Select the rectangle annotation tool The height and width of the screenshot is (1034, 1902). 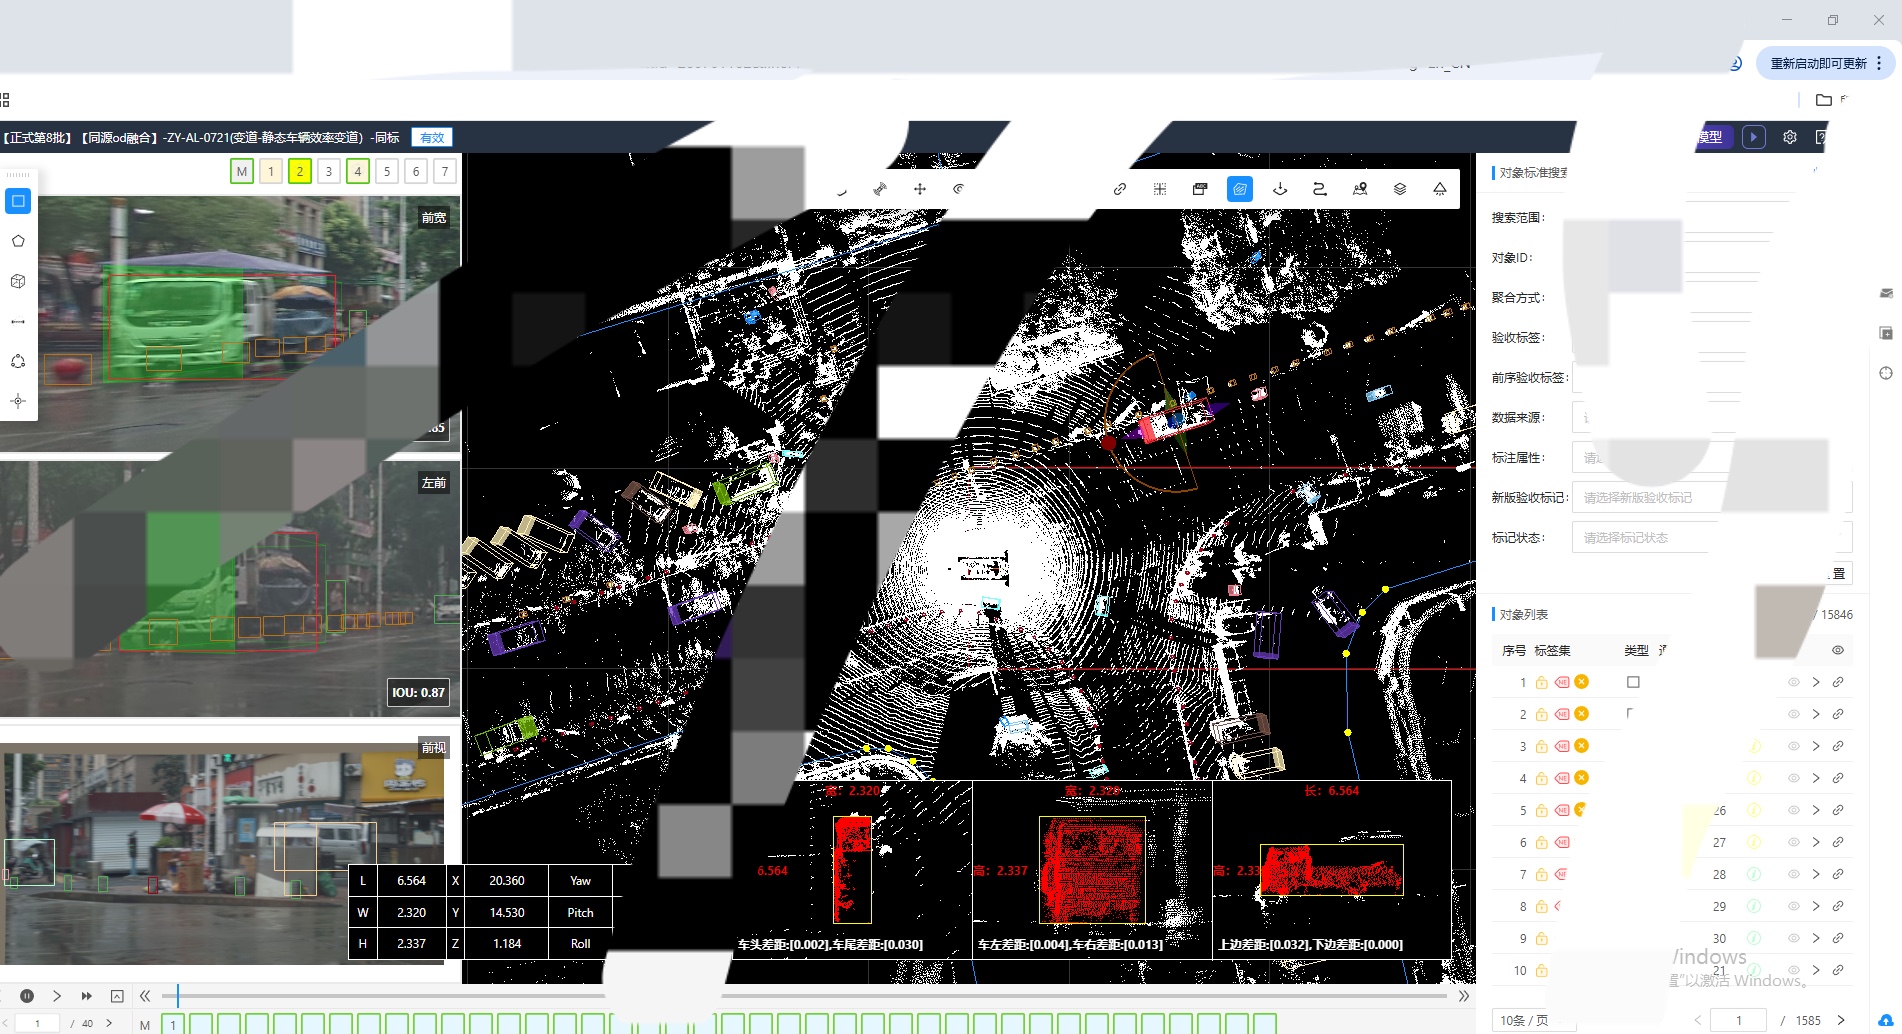click(x=18, y=201)
